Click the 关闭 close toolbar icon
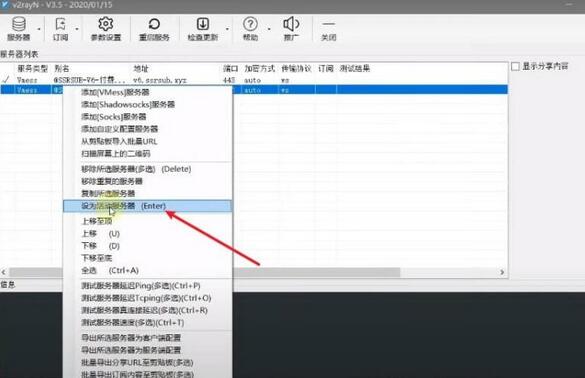Screen dimensions: 585x378 [x=328, y=28]
